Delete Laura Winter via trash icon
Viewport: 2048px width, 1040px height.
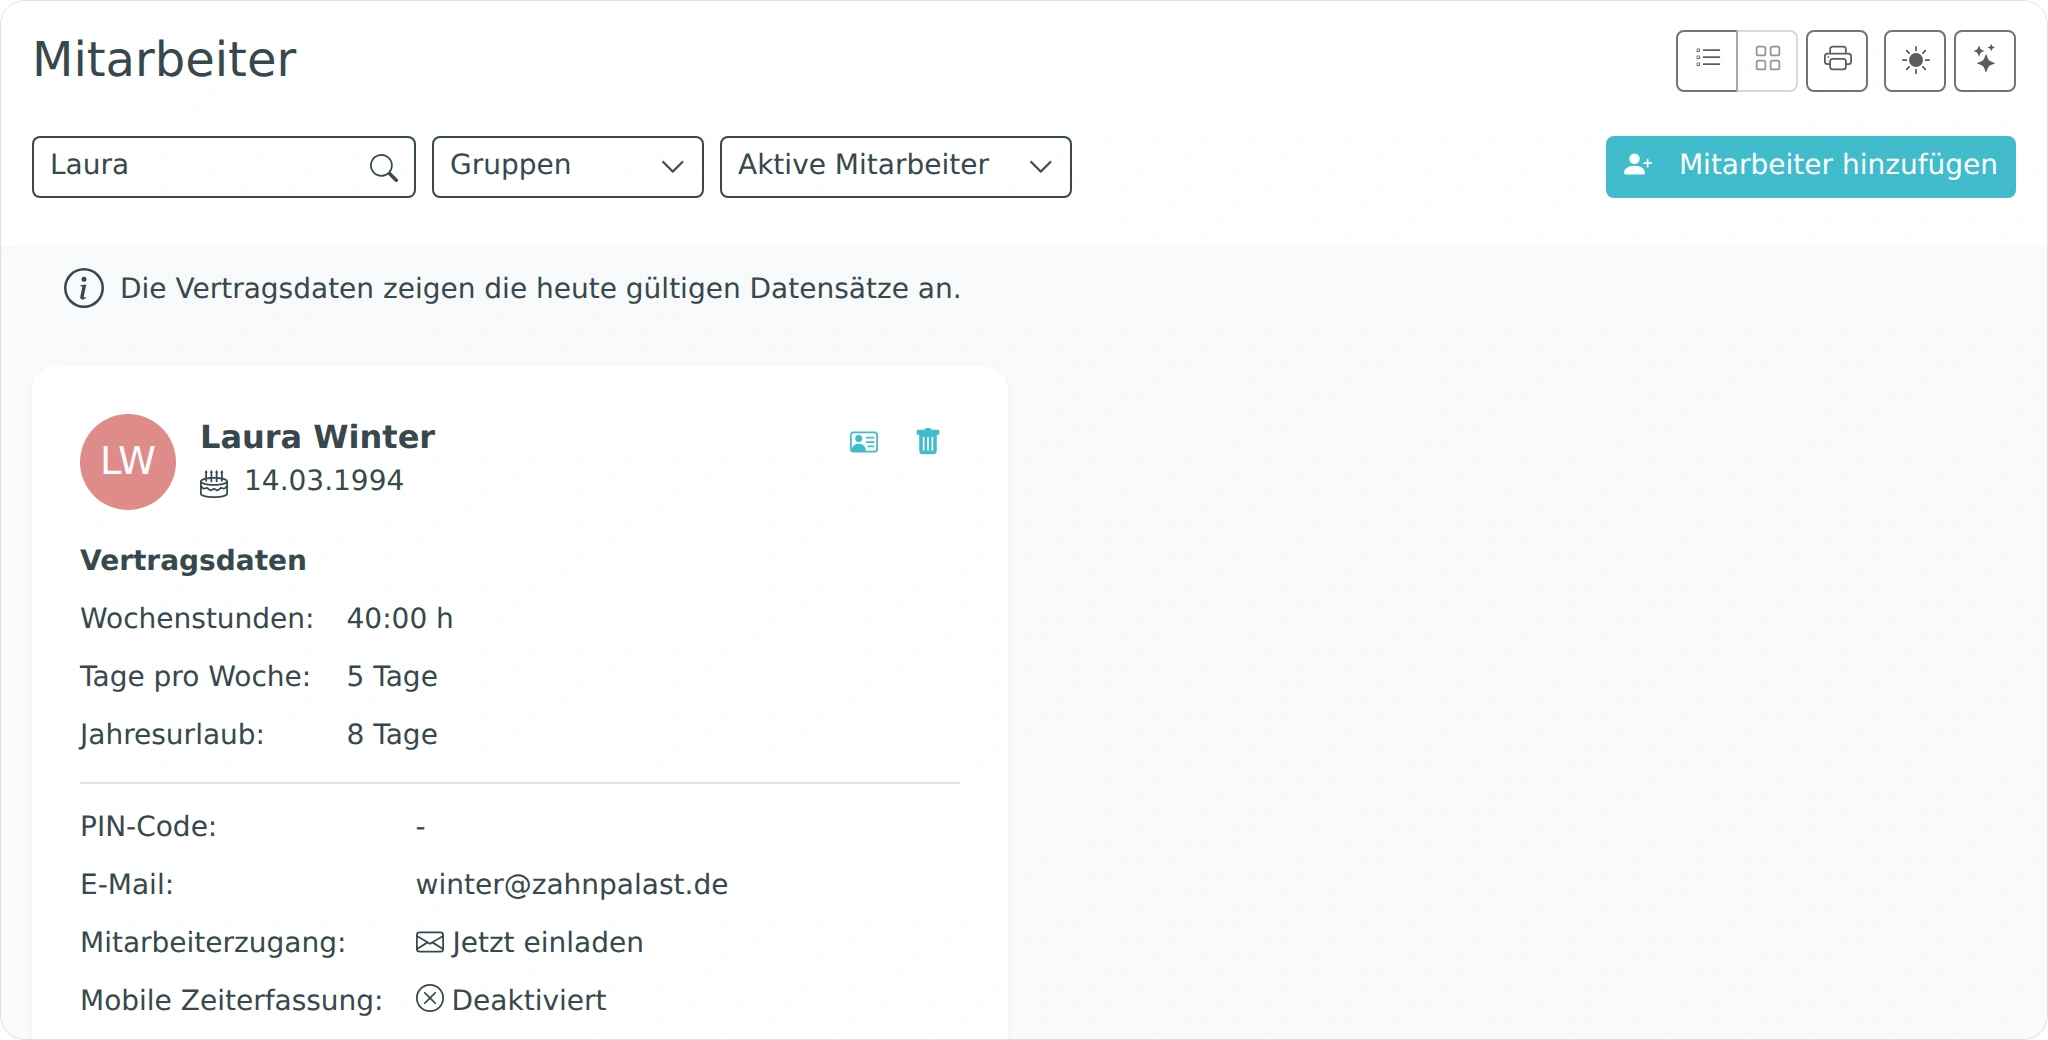928,441
